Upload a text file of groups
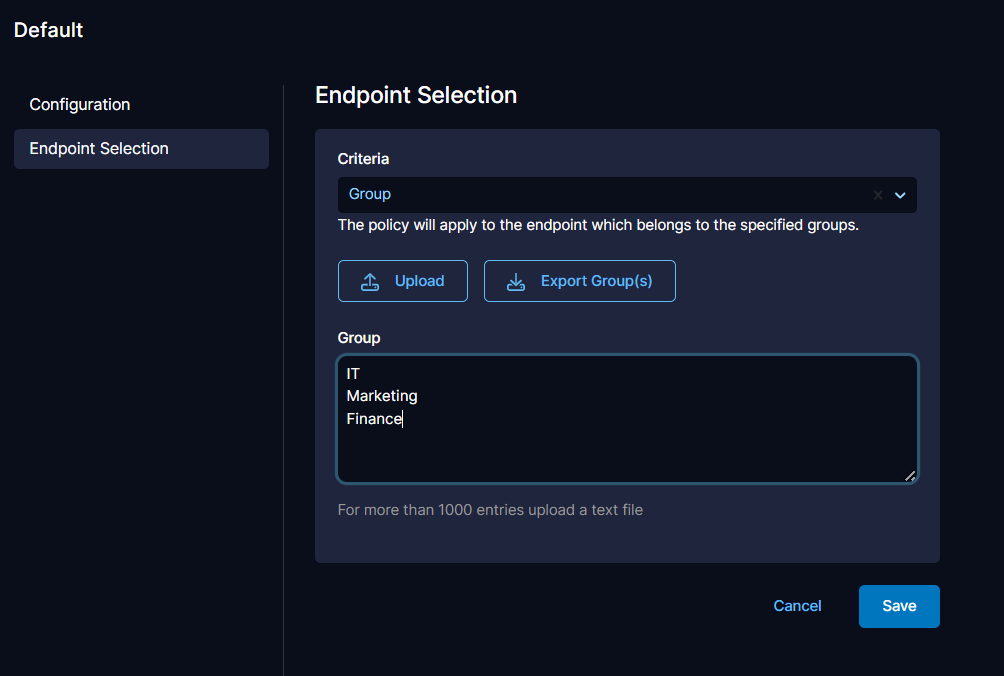This screenshot has height=676, width=1004. [x=402, y=281]
